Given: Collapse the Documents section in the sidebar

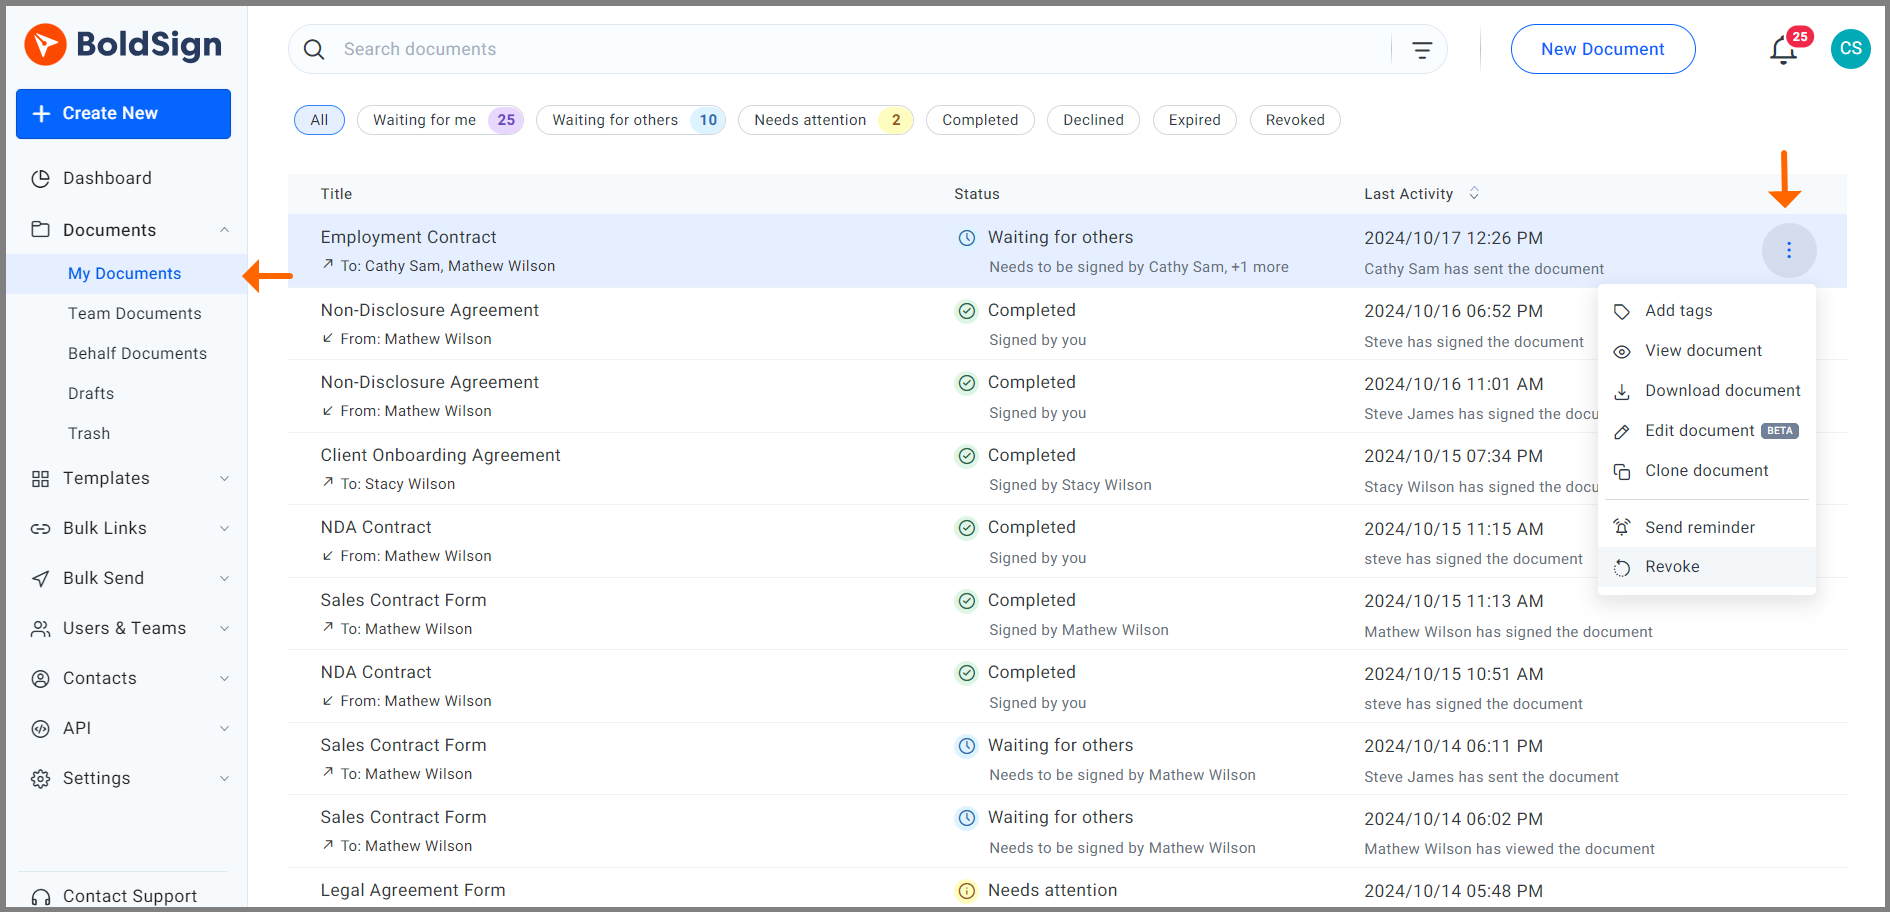Looking at the screenshot, I should coord(224,230).
